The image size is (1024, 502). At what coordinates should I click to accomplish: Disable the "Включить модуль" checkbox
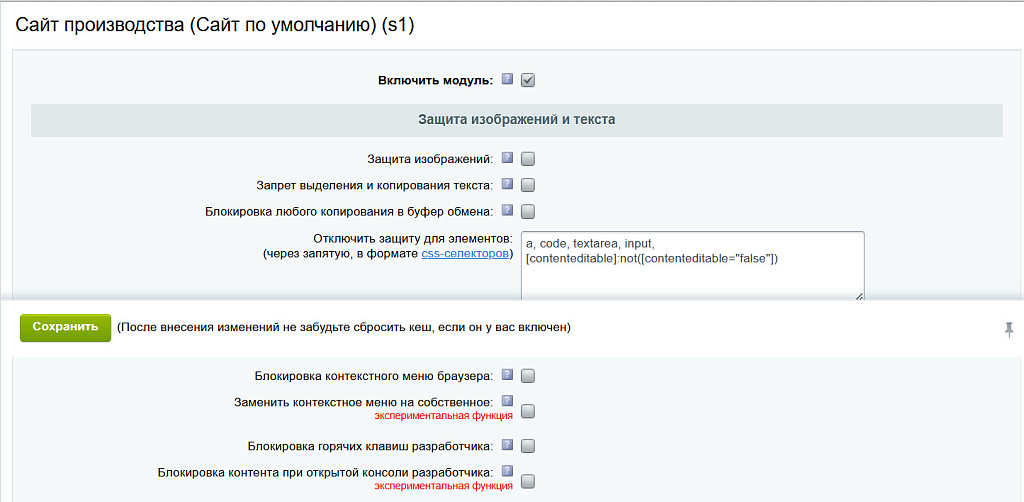point(528,80)
